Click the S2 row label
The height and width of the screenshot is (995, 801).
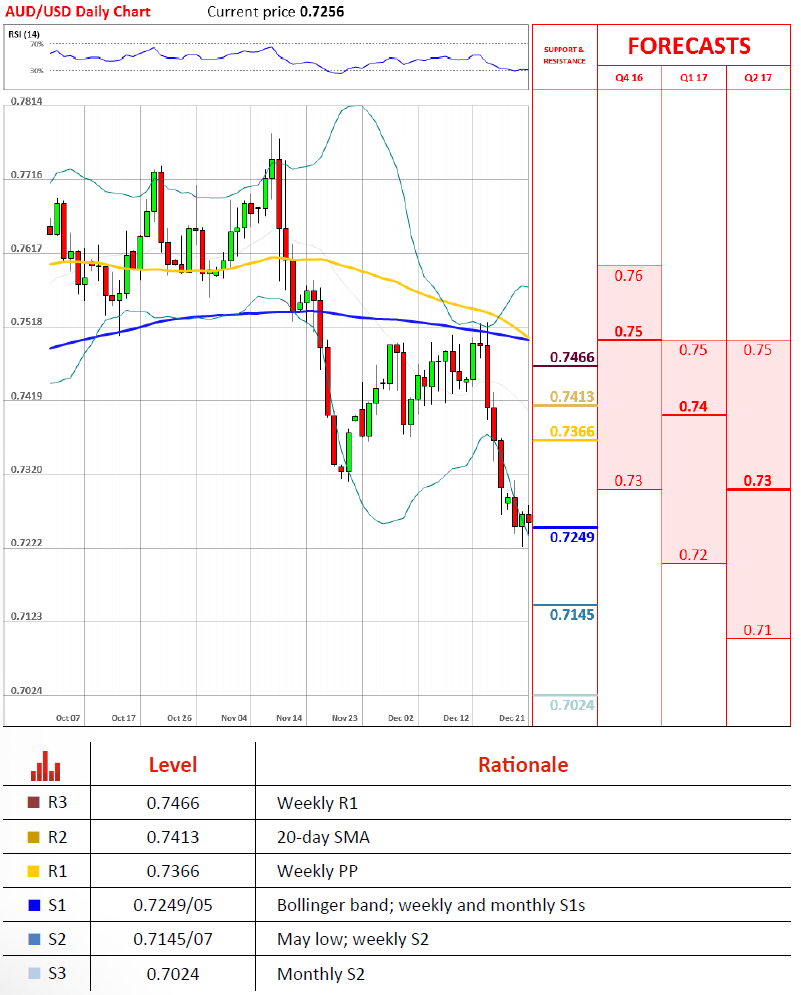[x=57, y=939]
